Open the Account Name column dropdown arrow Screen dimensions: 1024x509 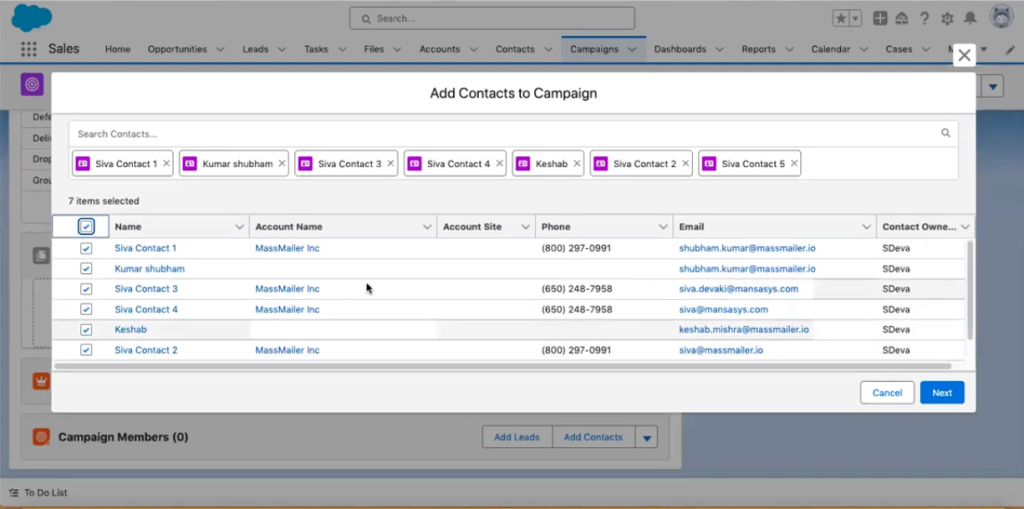[x=427, y=227]
